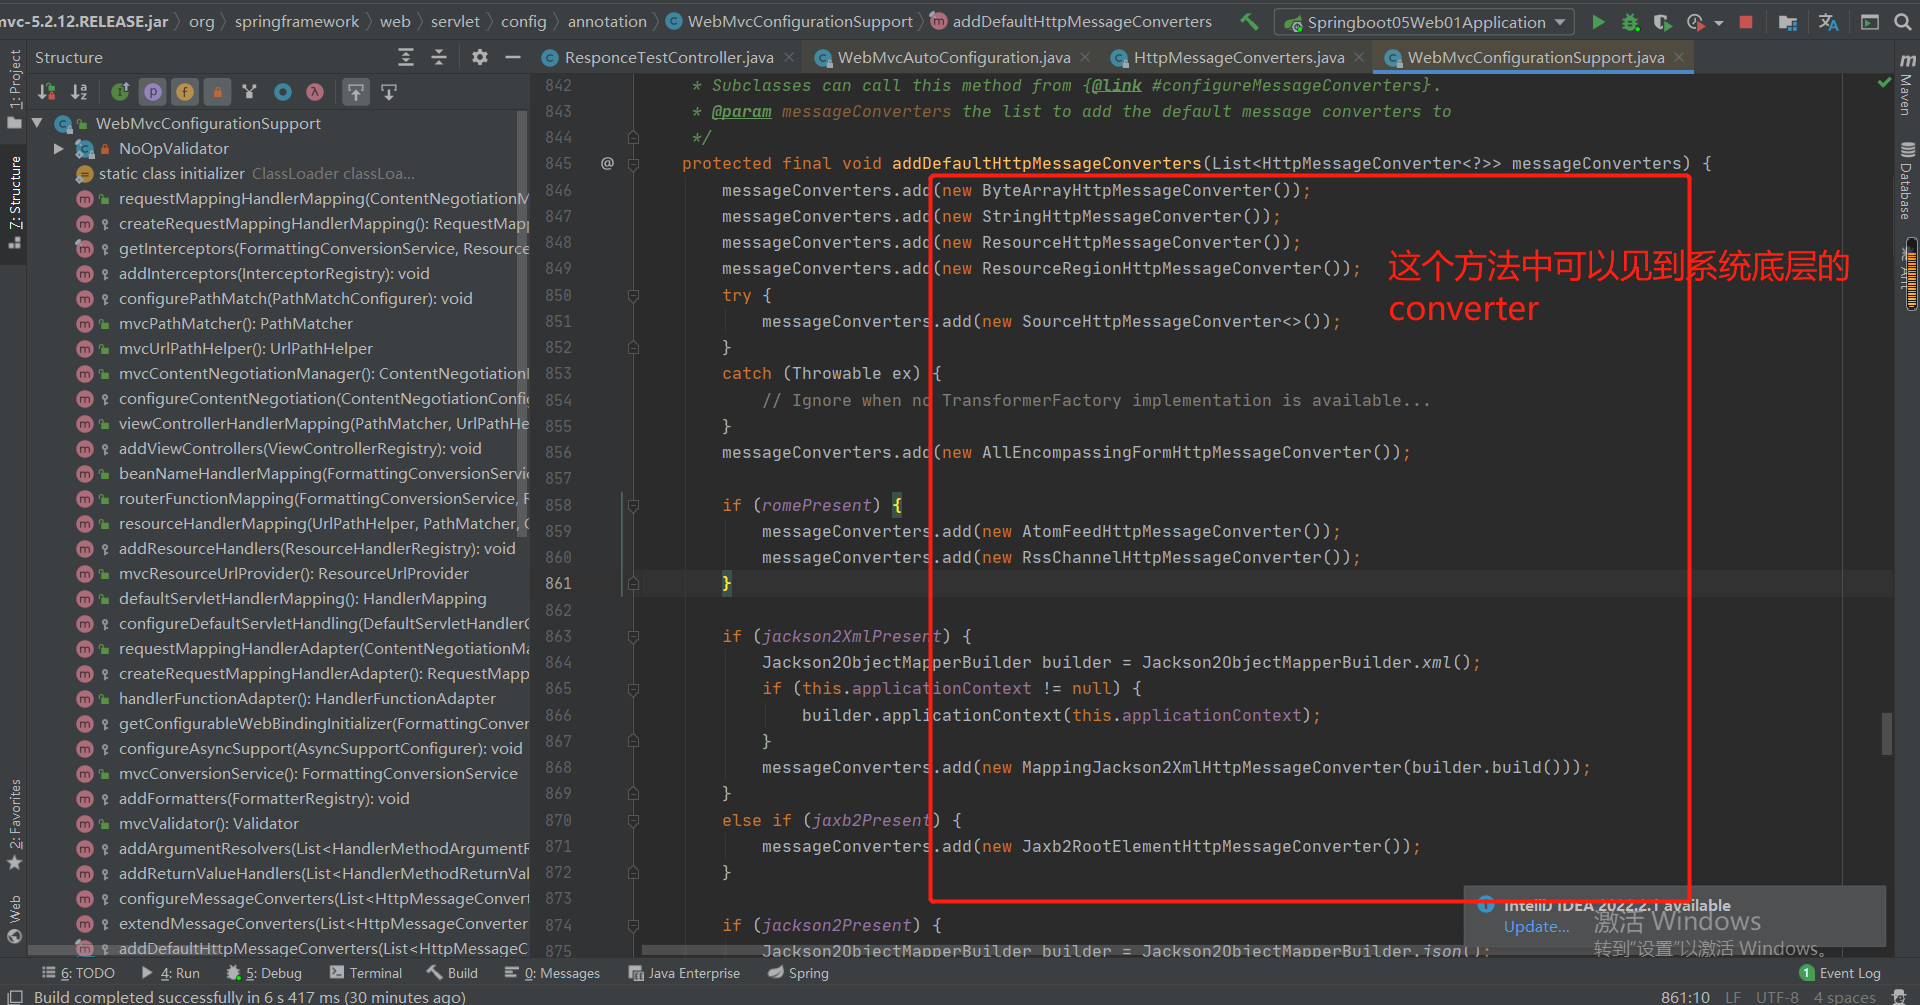
Task: Switch to WebMvcAutoConfiguration.java tab
Action: click(x=953, y=58)
